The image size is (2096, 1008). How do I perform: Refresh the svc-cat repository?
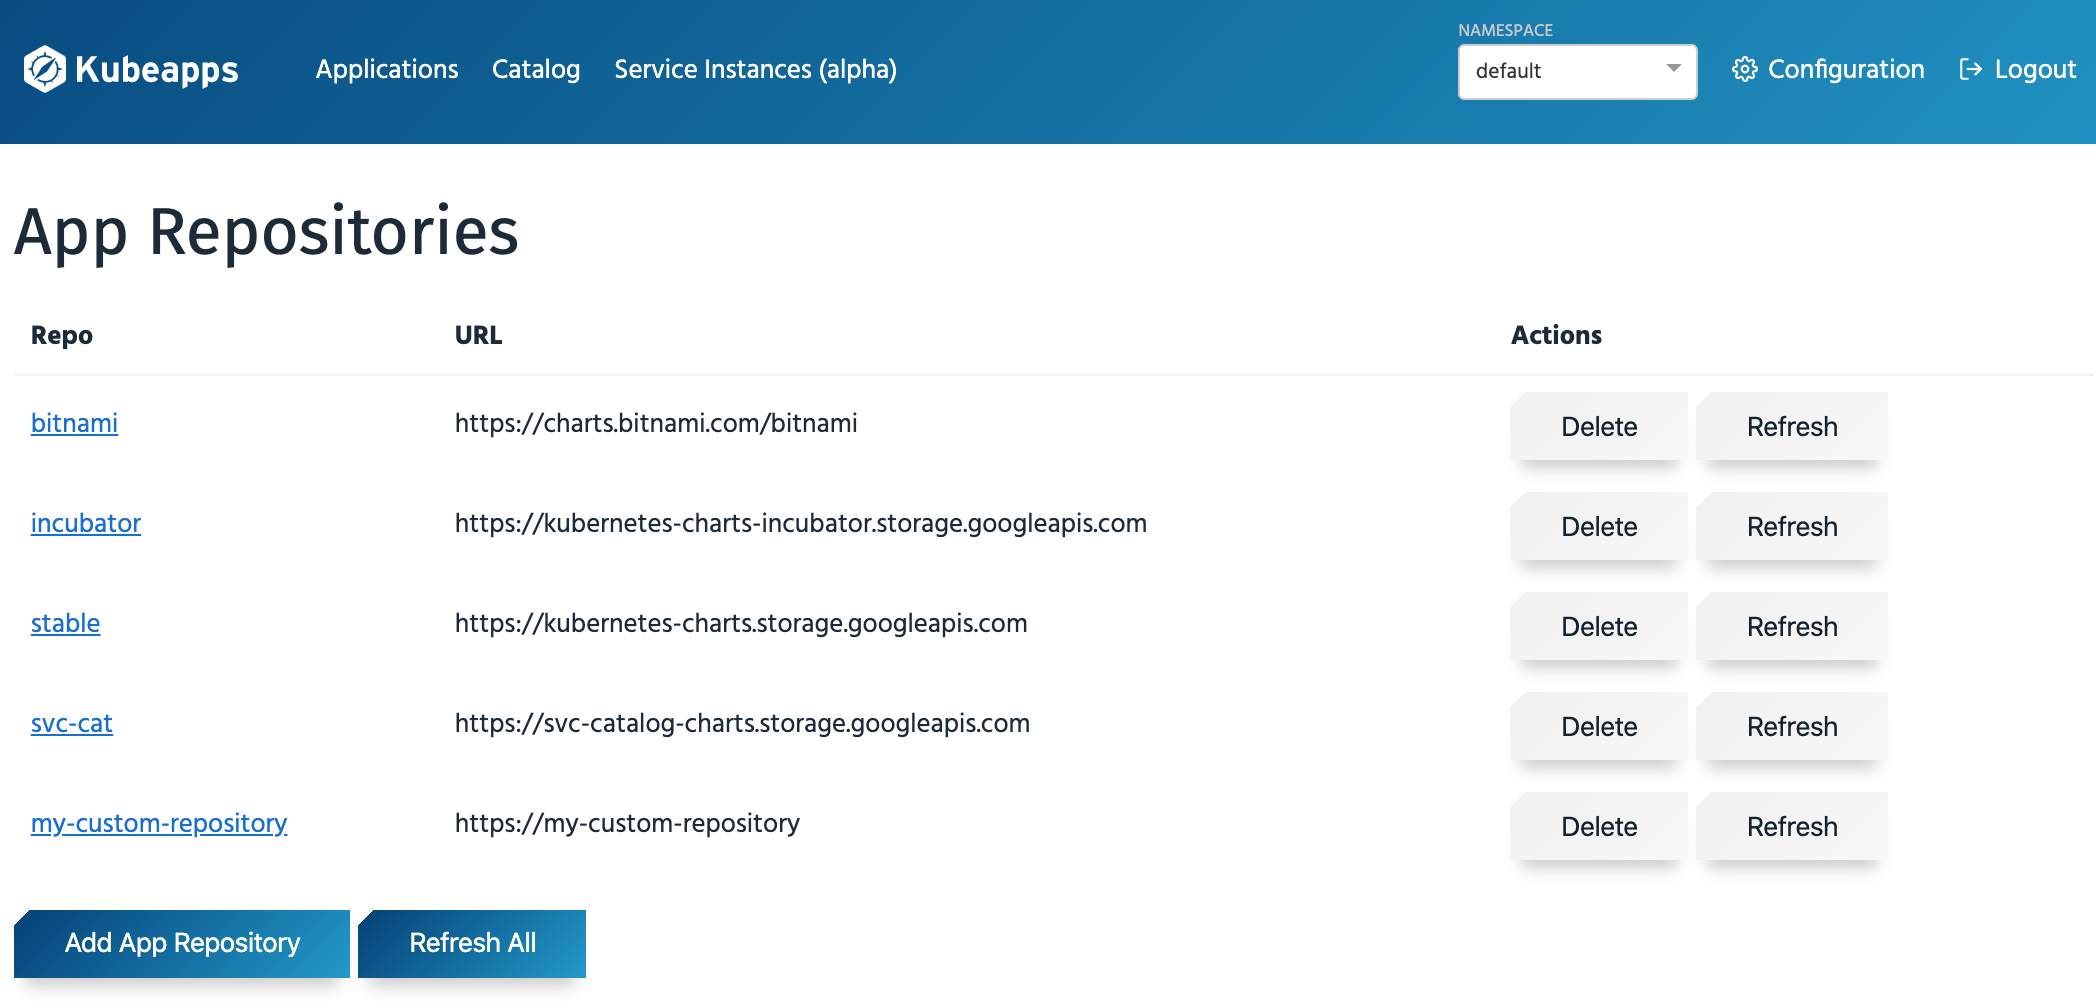click(x=1791, y=727)
